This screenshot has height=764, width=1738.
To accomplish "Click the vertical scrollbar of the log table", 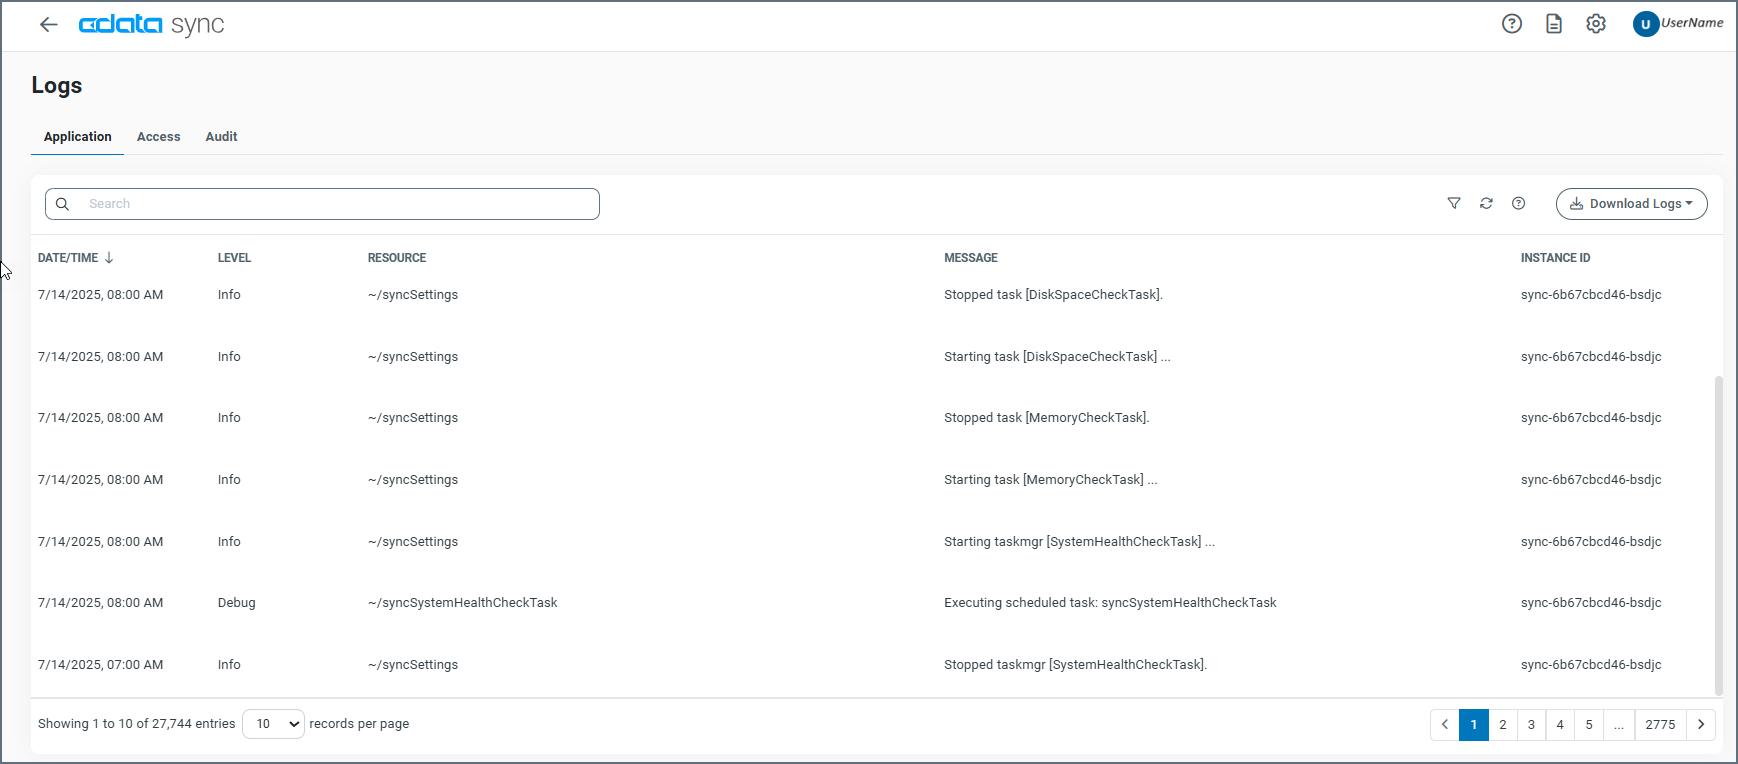I will click(1718, 530).
